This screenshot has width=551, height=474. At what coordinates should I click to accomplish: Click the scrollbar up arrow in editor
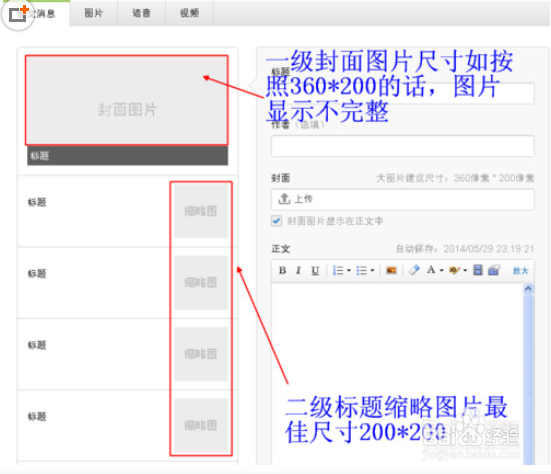click(528, 289)
